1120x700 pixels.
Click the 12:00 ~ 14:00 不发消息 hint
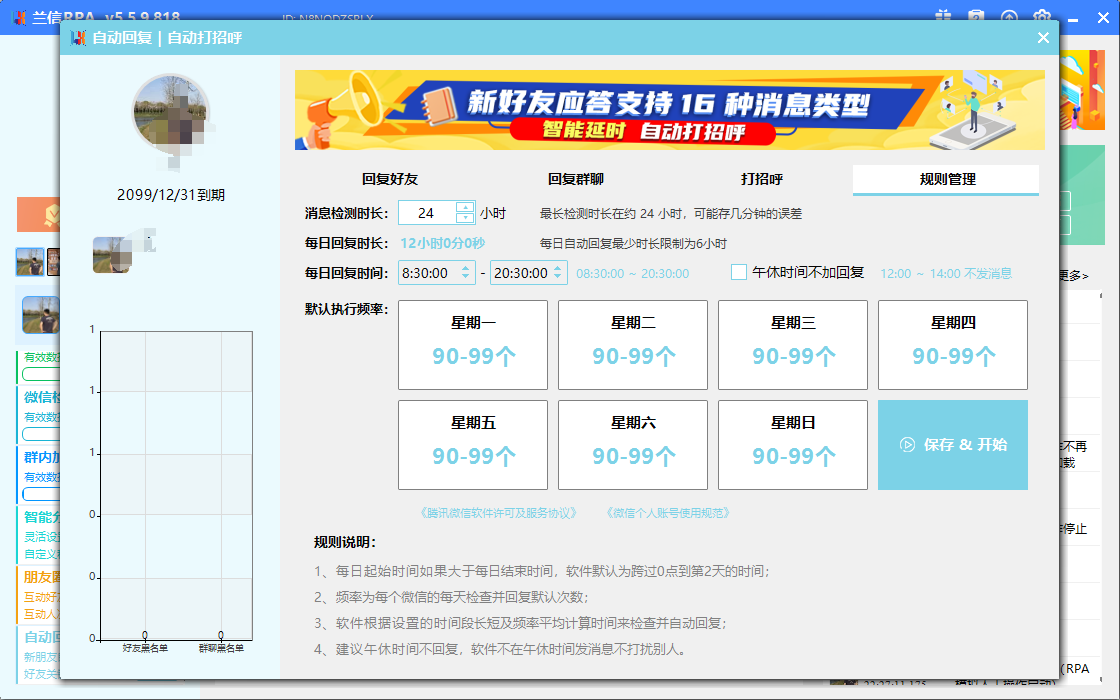pos(946,274)
